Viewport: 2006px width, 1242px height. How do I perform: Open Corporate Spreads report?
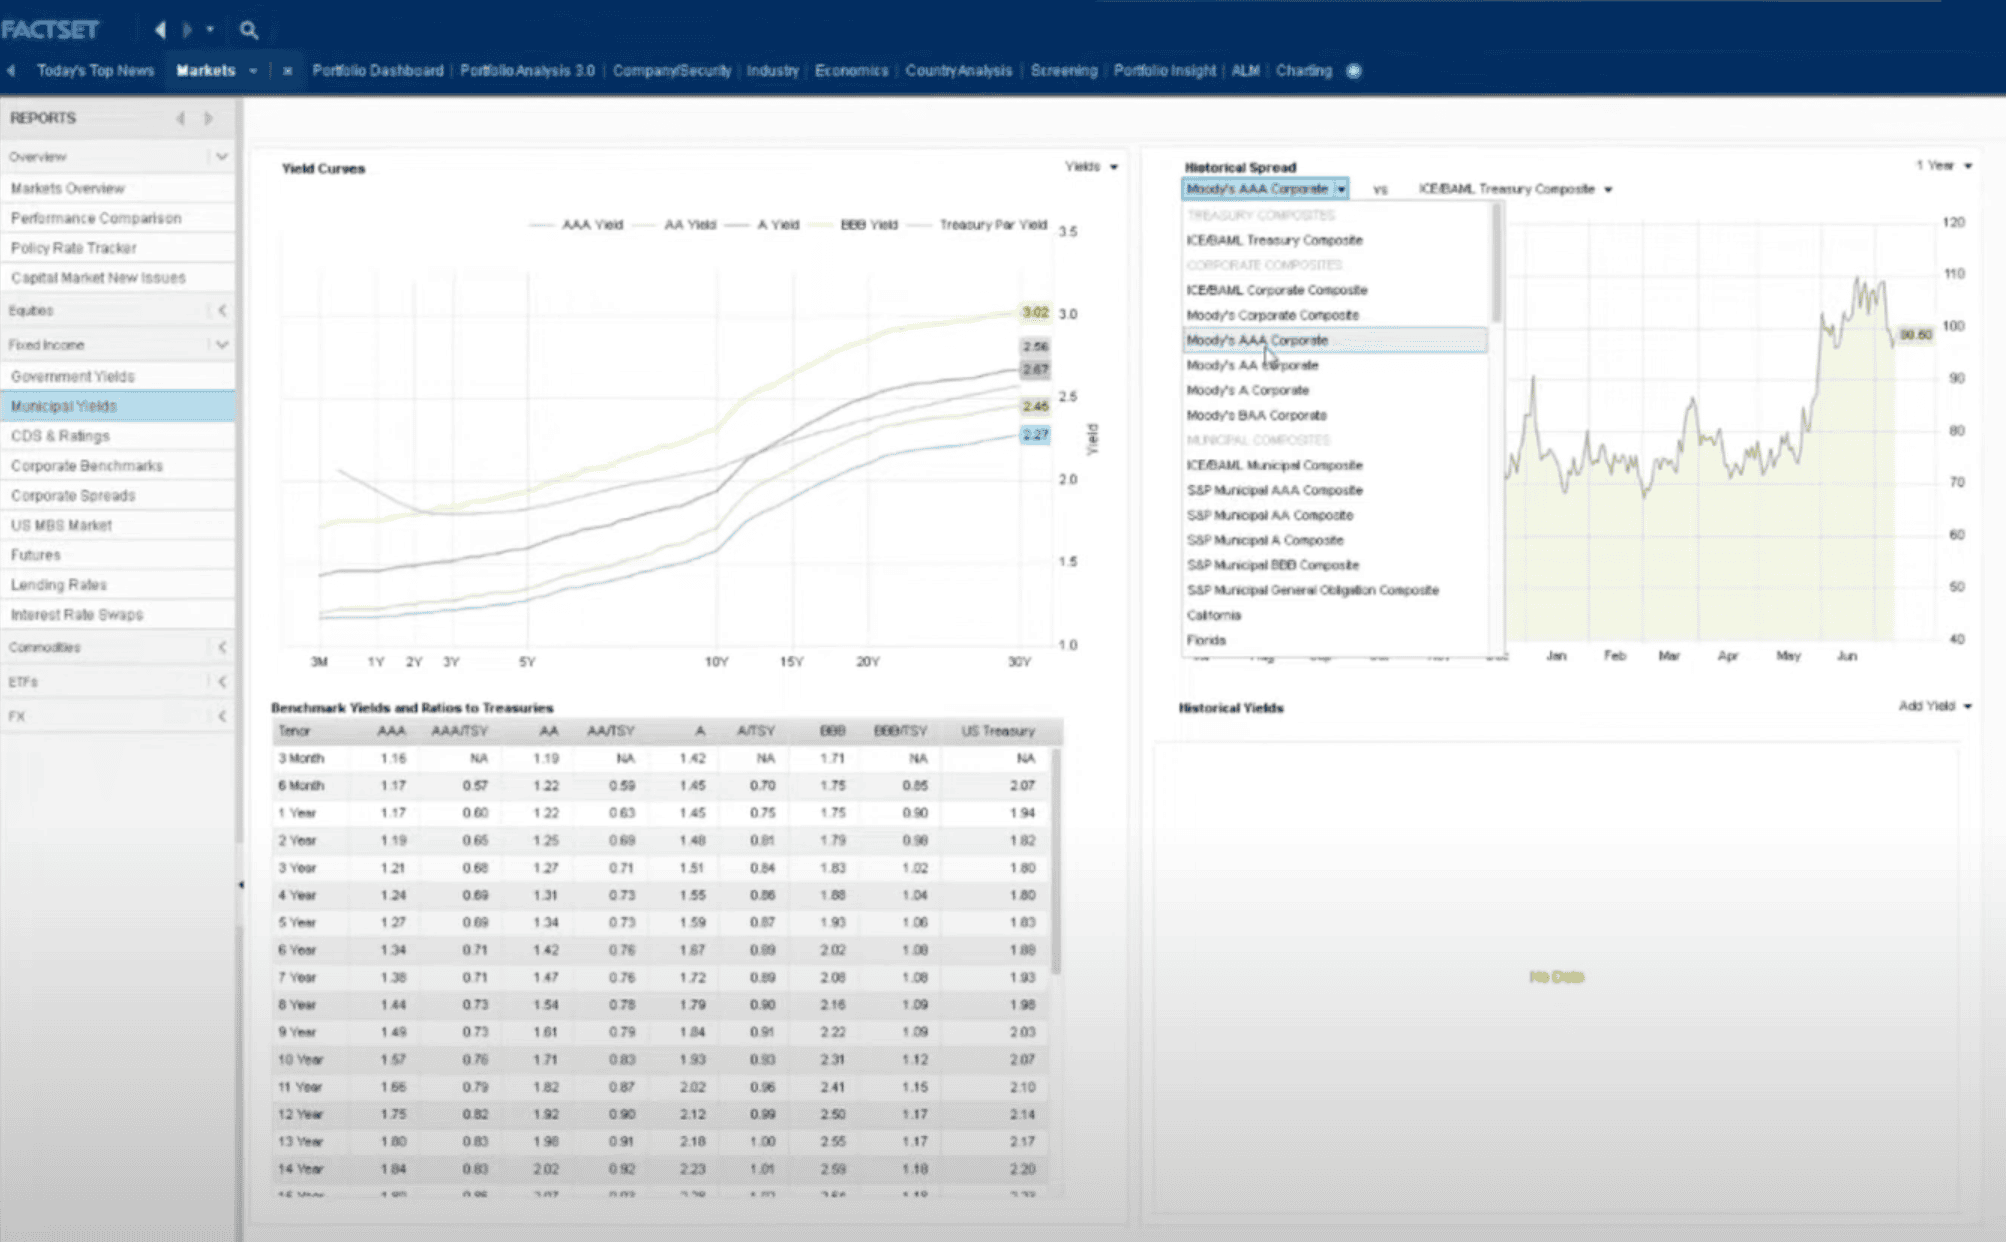[118, 496]
